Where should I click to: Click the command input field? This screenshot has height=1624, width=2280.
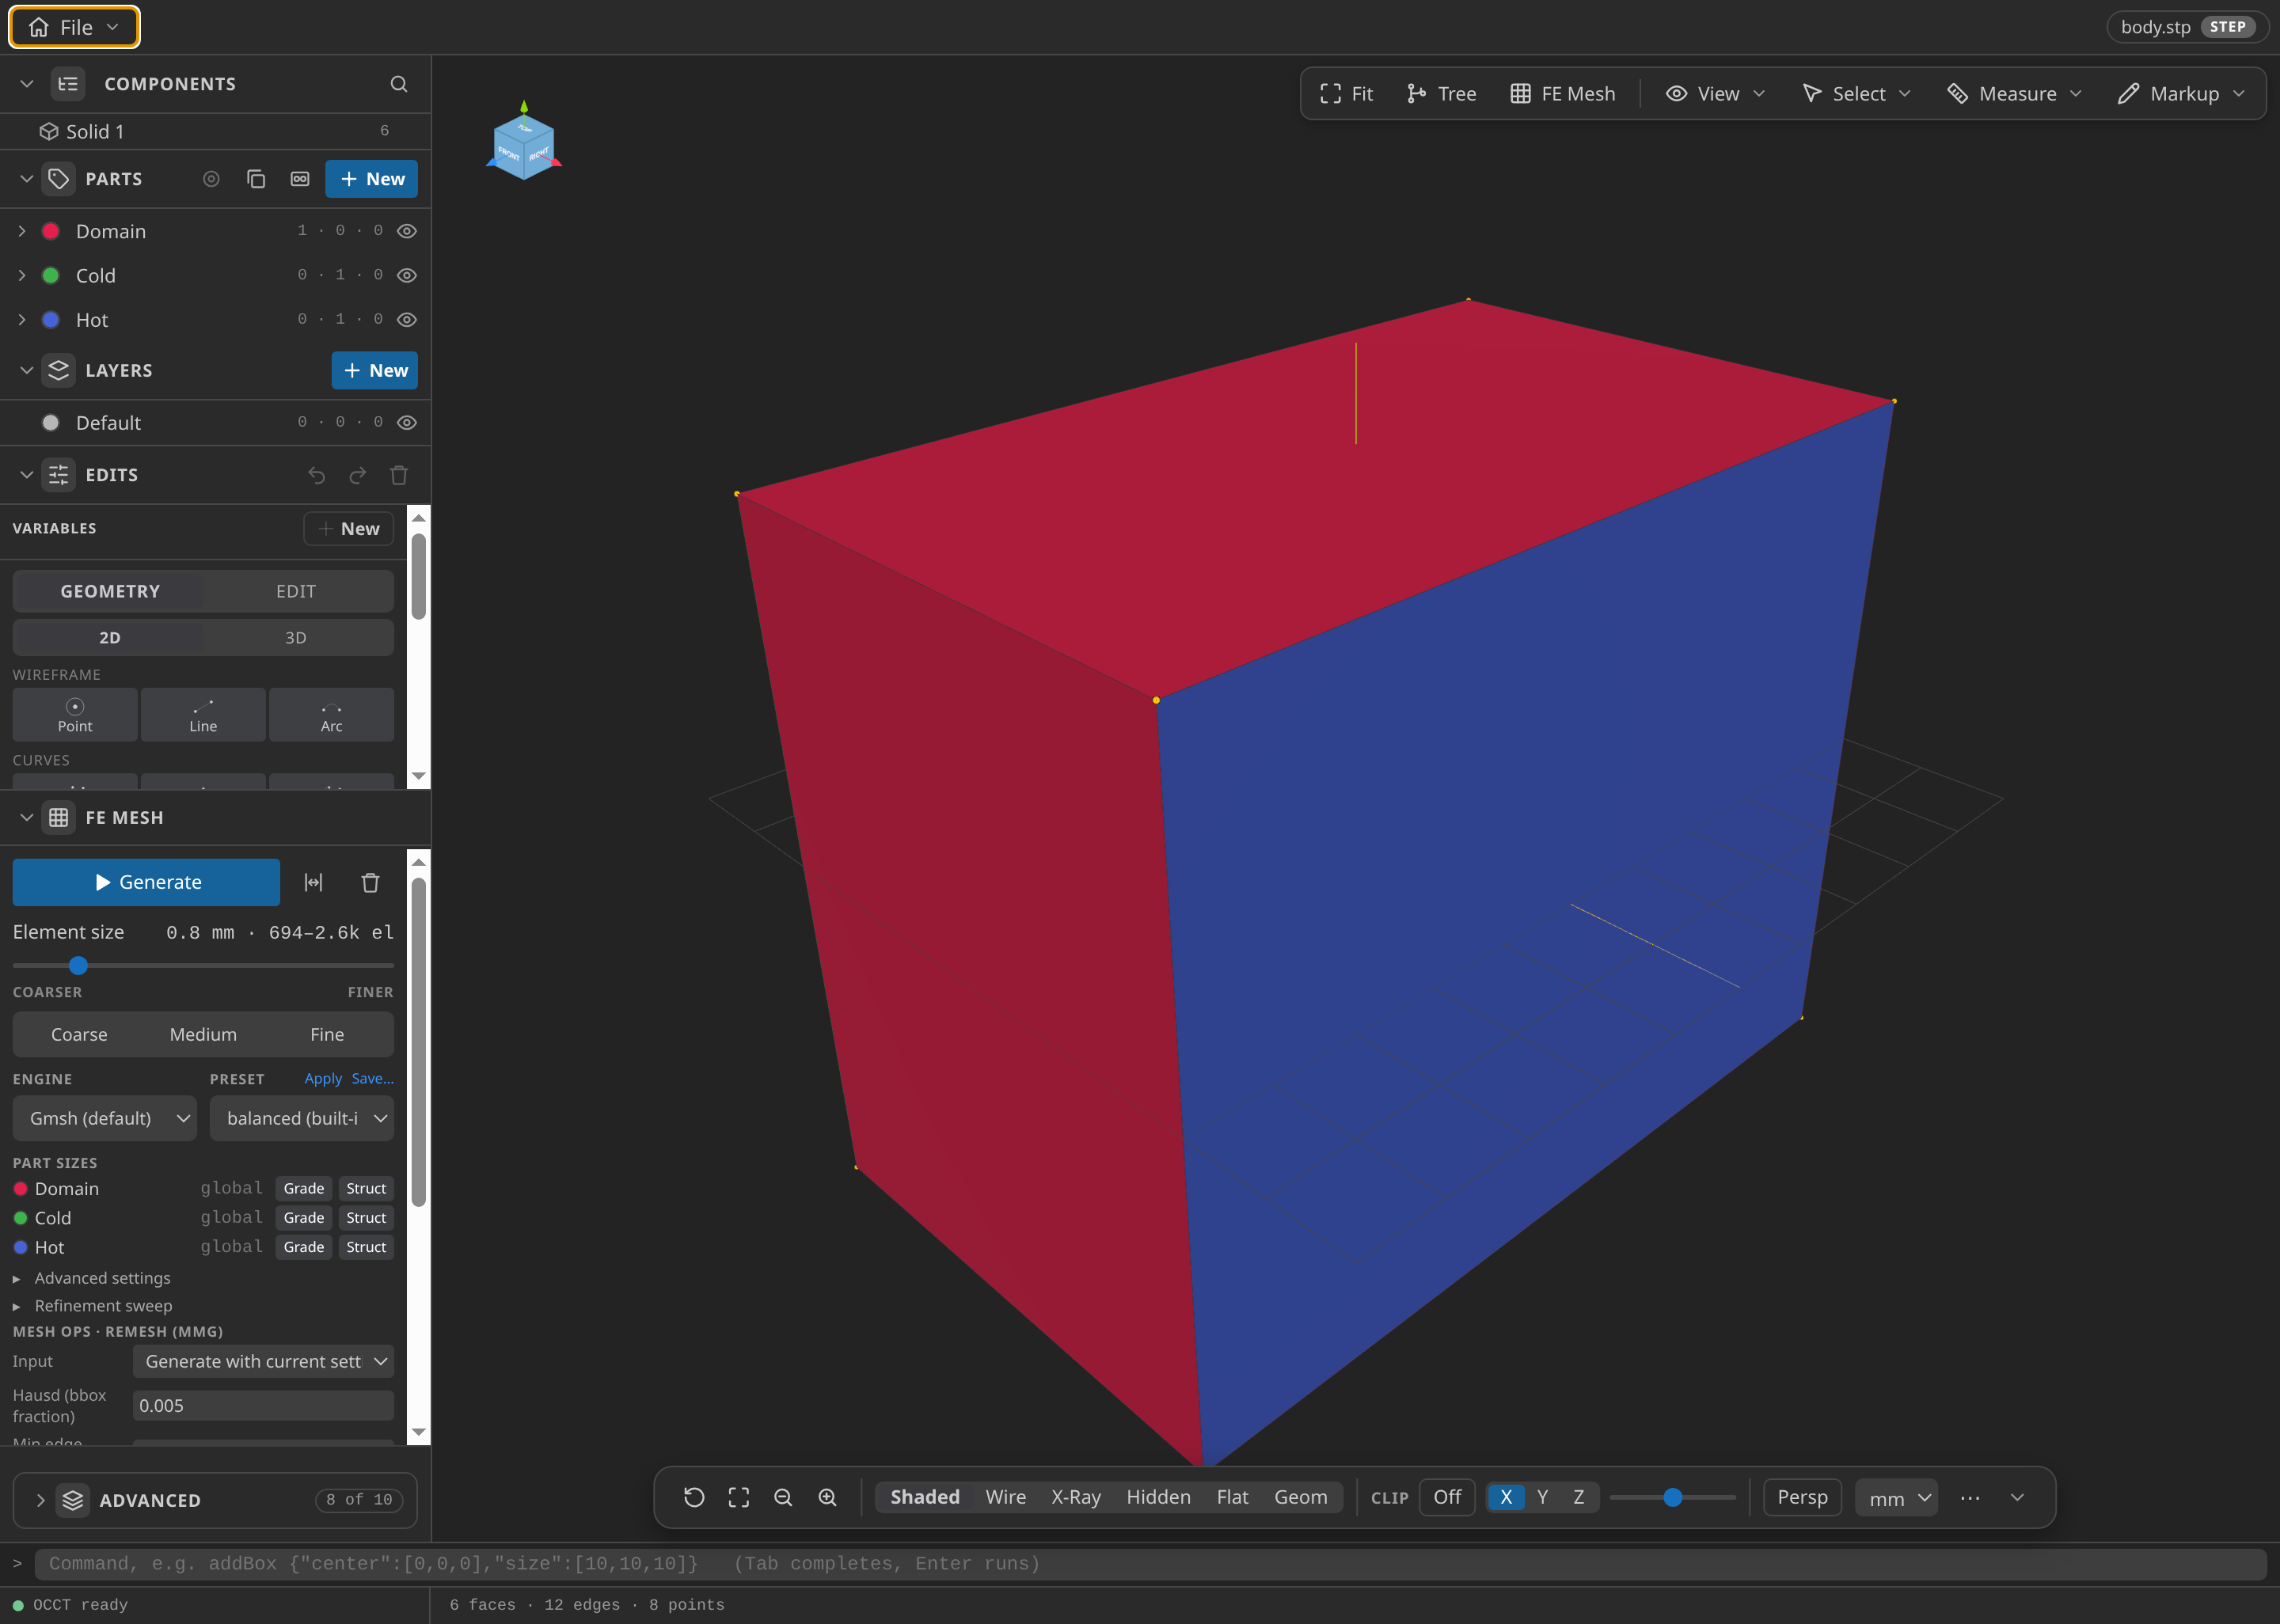1150,1564
